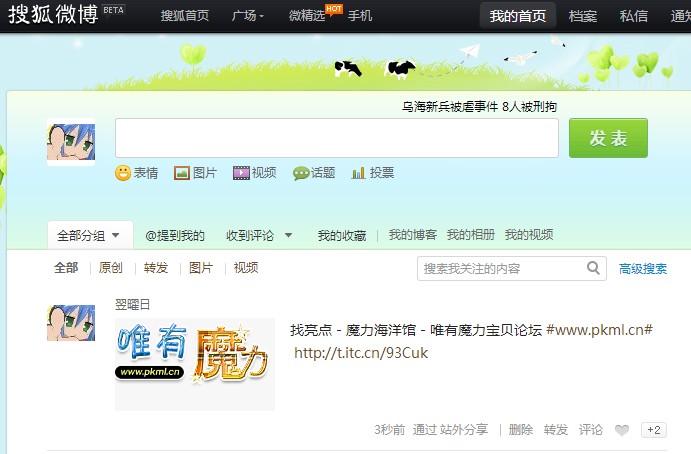This screenshot has width=691, height=454.
Task: Click the 投票 poll chart icon
Action: point(358,173)
